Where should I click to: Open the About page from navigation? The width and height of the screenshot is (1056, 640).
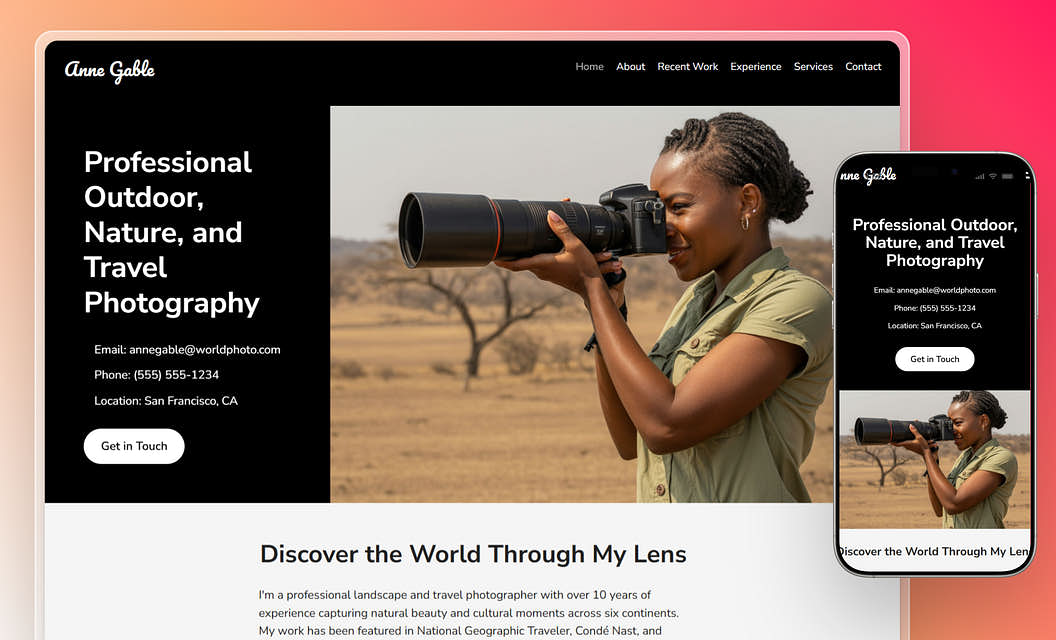click(x=630, y=67)
